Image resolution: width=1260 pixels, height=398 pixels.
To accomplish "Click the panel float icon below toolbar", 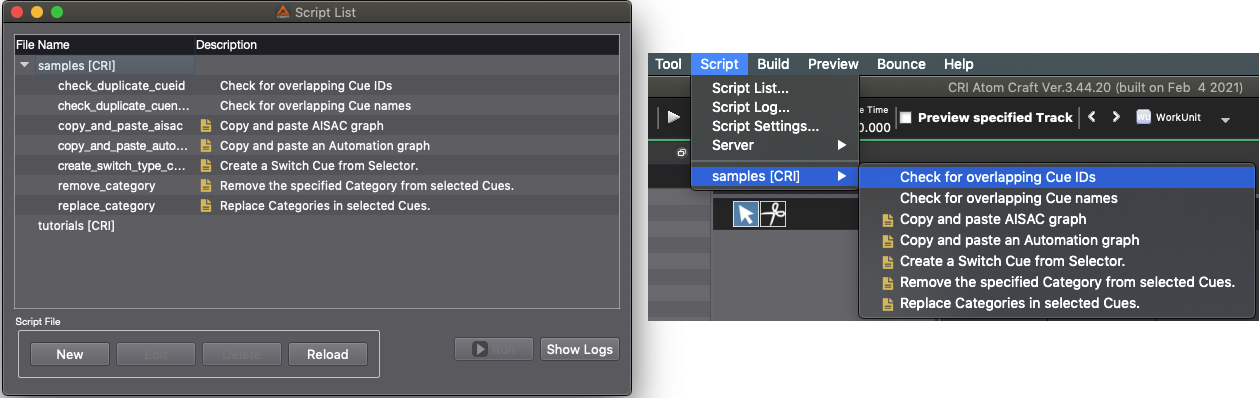I will pos(681,153).
